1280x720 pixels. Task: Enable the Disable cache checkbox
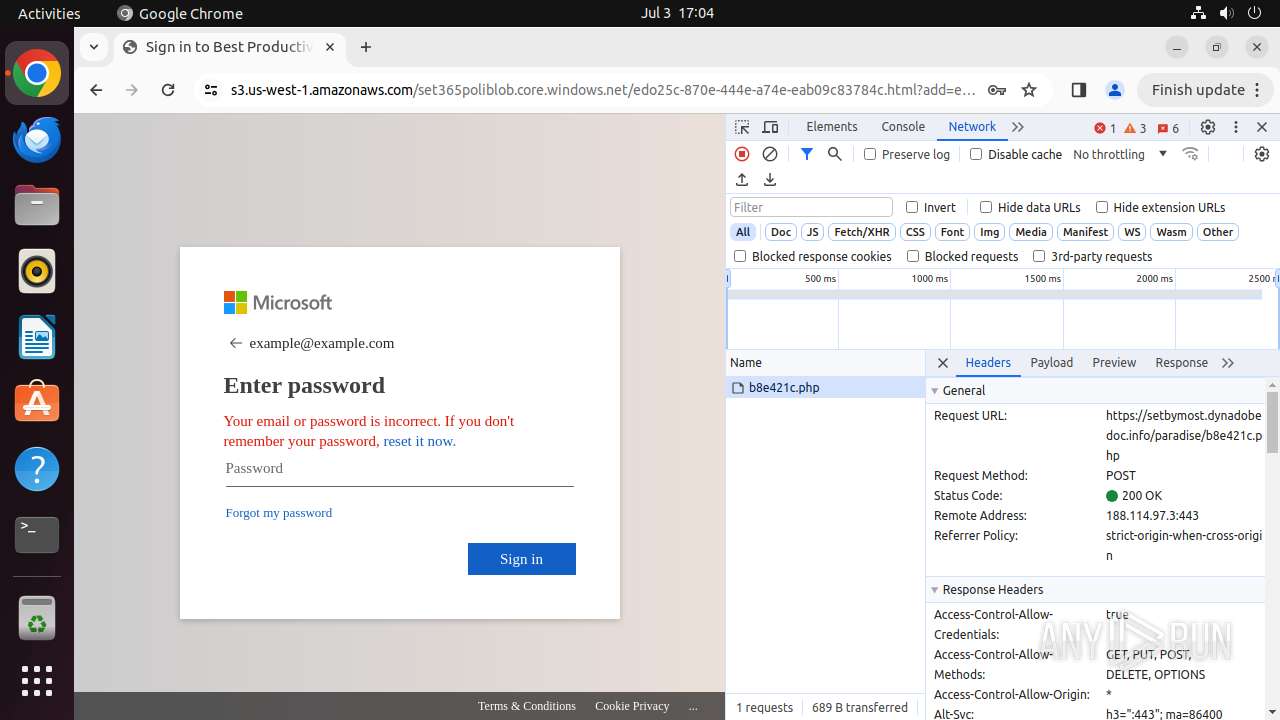tap(976, 154)
